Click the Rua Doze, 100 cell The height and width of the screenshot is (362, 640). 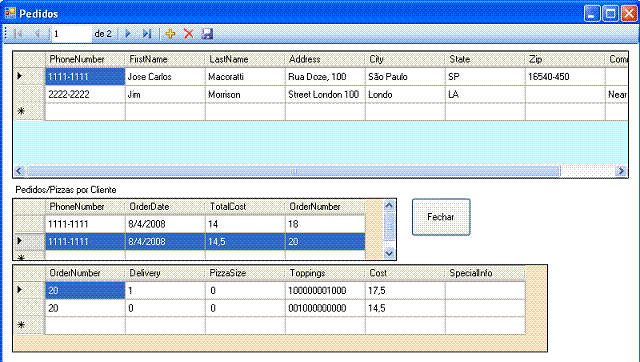325,77
